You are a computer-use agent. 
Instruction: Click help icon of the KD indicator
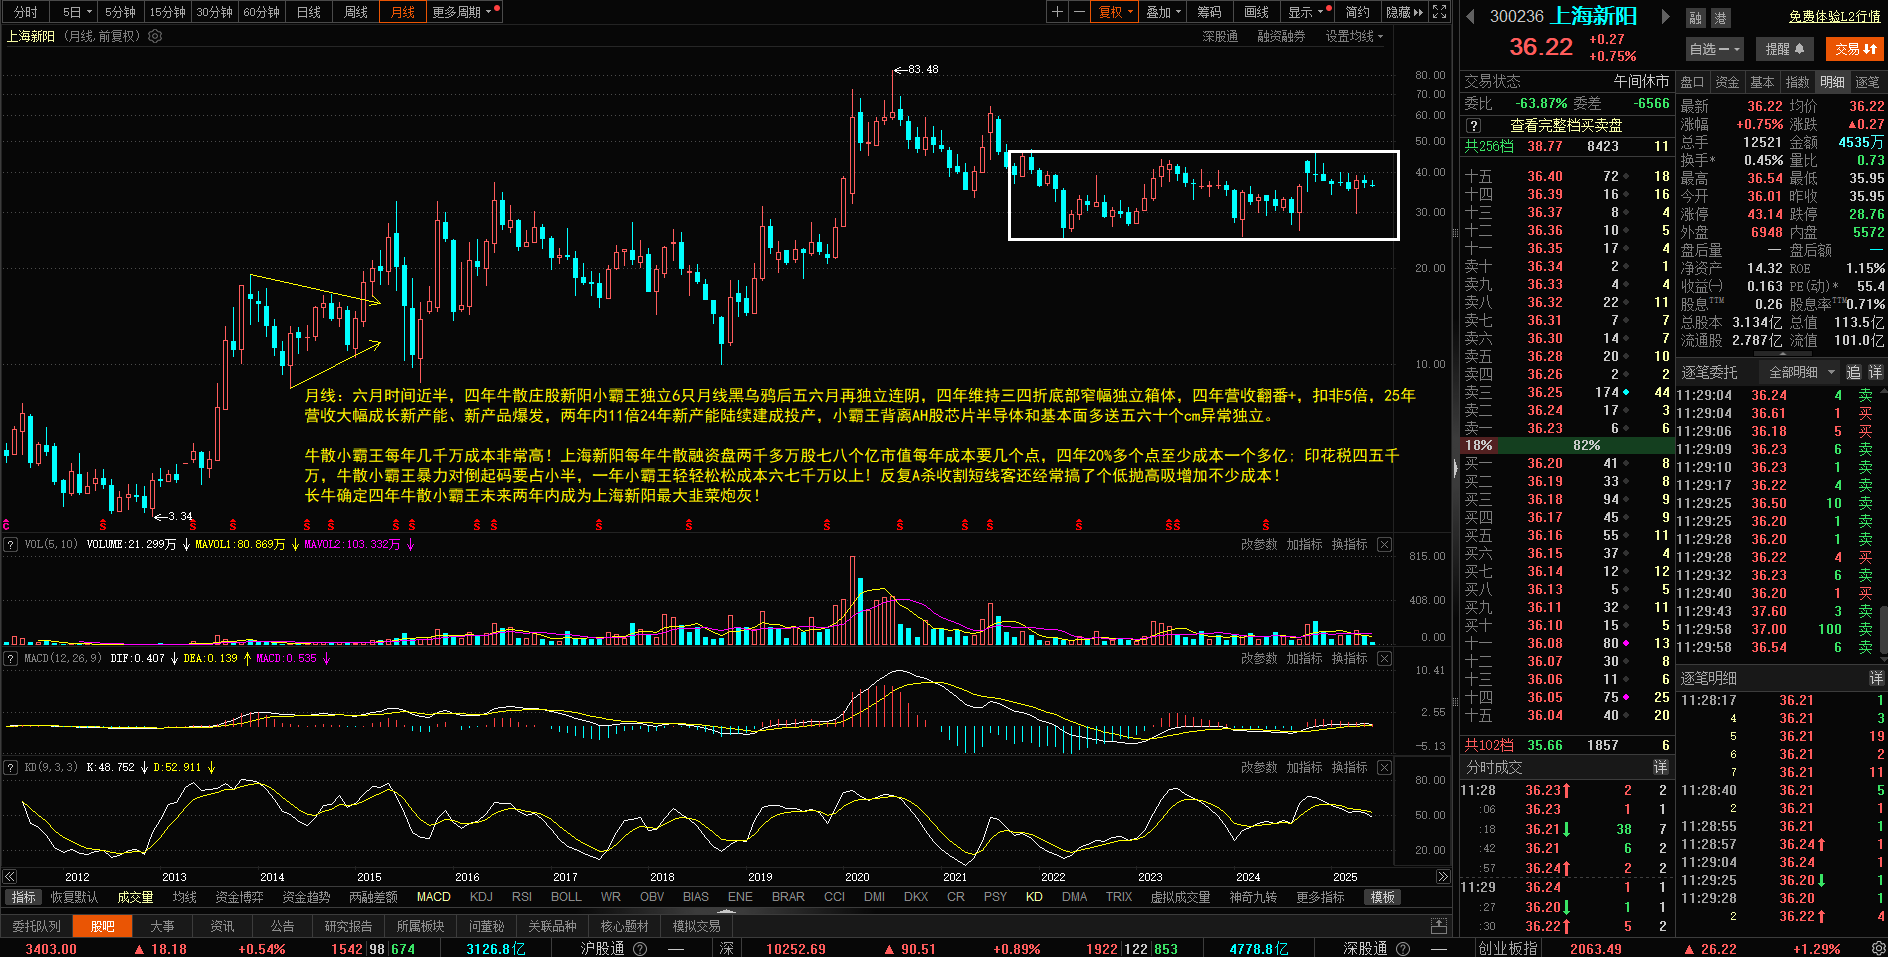tap(10, 768)
